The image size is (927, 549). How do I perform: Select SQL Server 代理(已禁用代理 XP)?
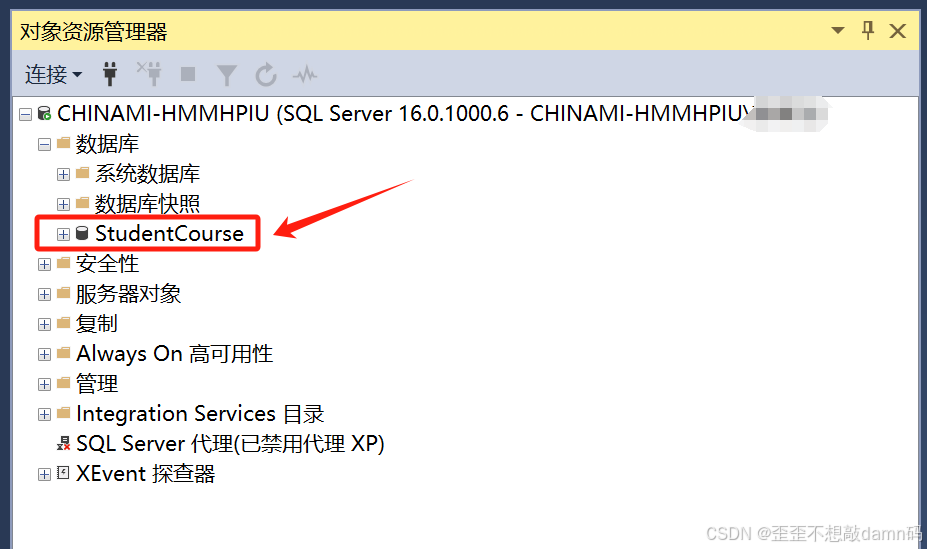pyautogui.click(x=230, y=444)
